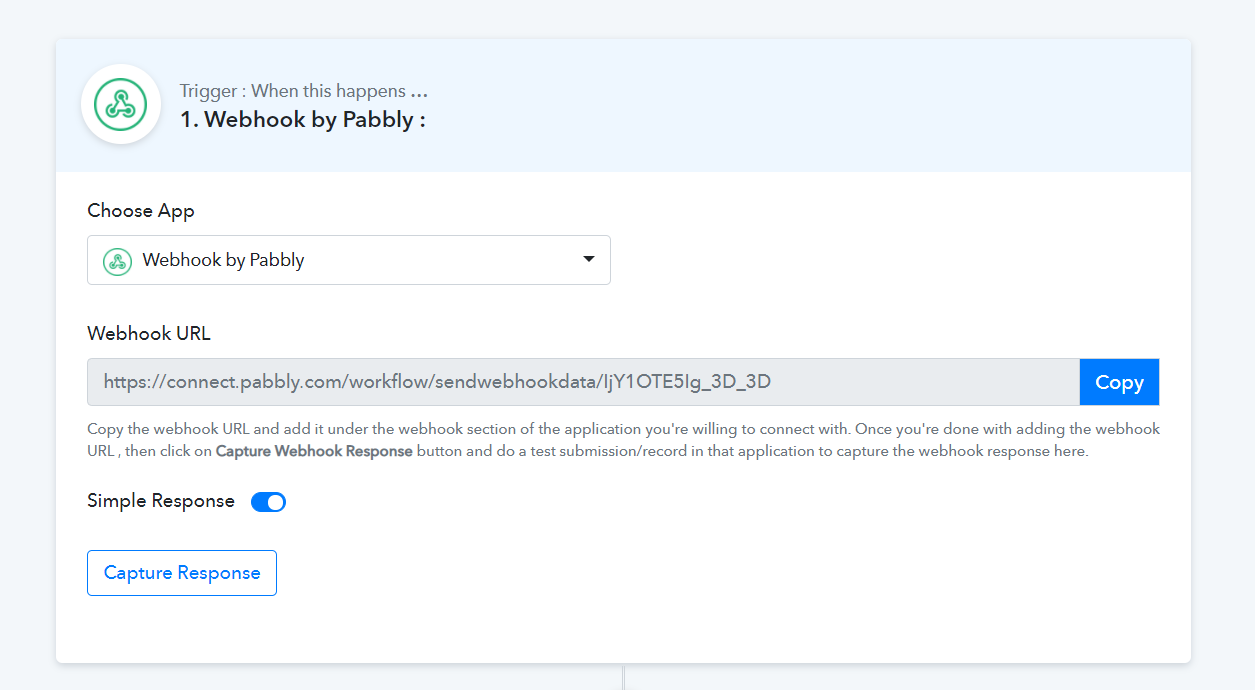
Task: Click the end of the webhook URL string 'IjY1OTE5Ig_3D_3D'
Action: 768,382
